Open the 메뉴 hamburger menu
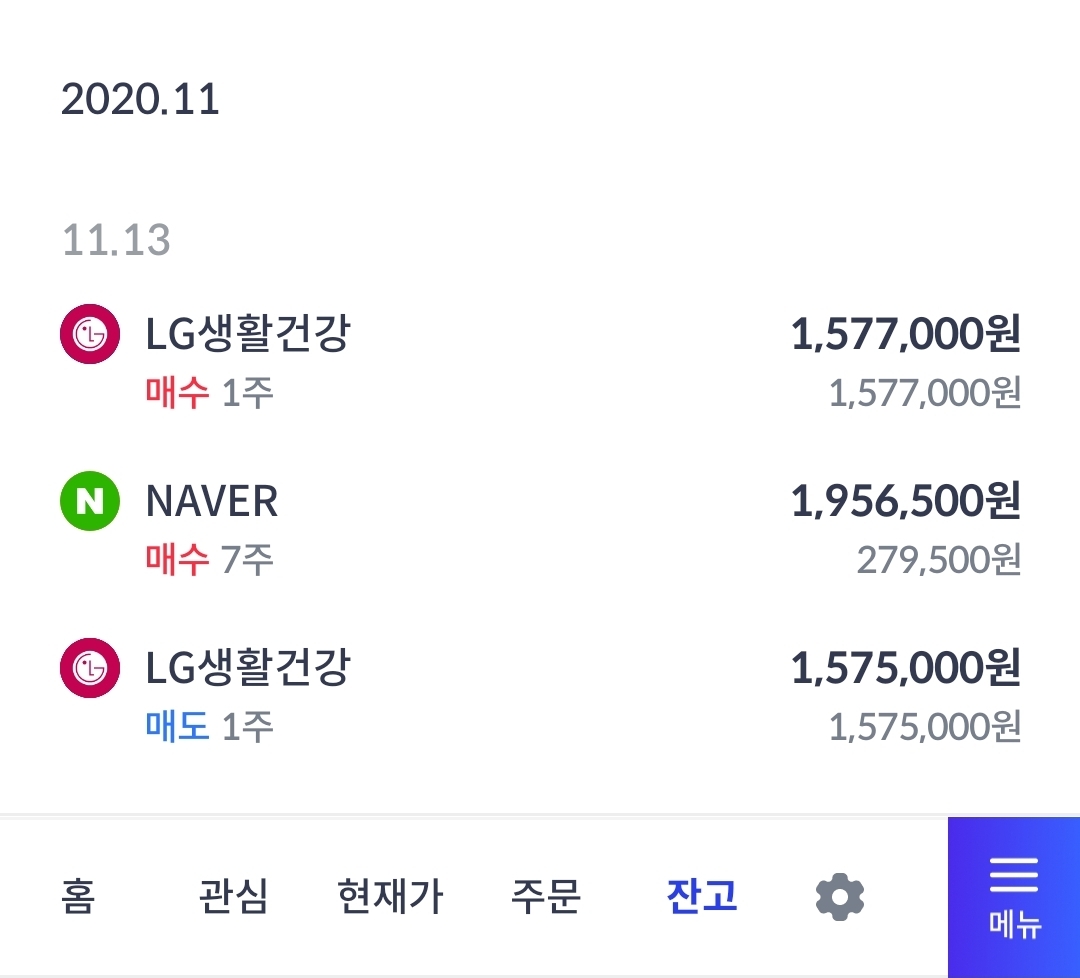The image size is (1080, 978). [1014, 897]
